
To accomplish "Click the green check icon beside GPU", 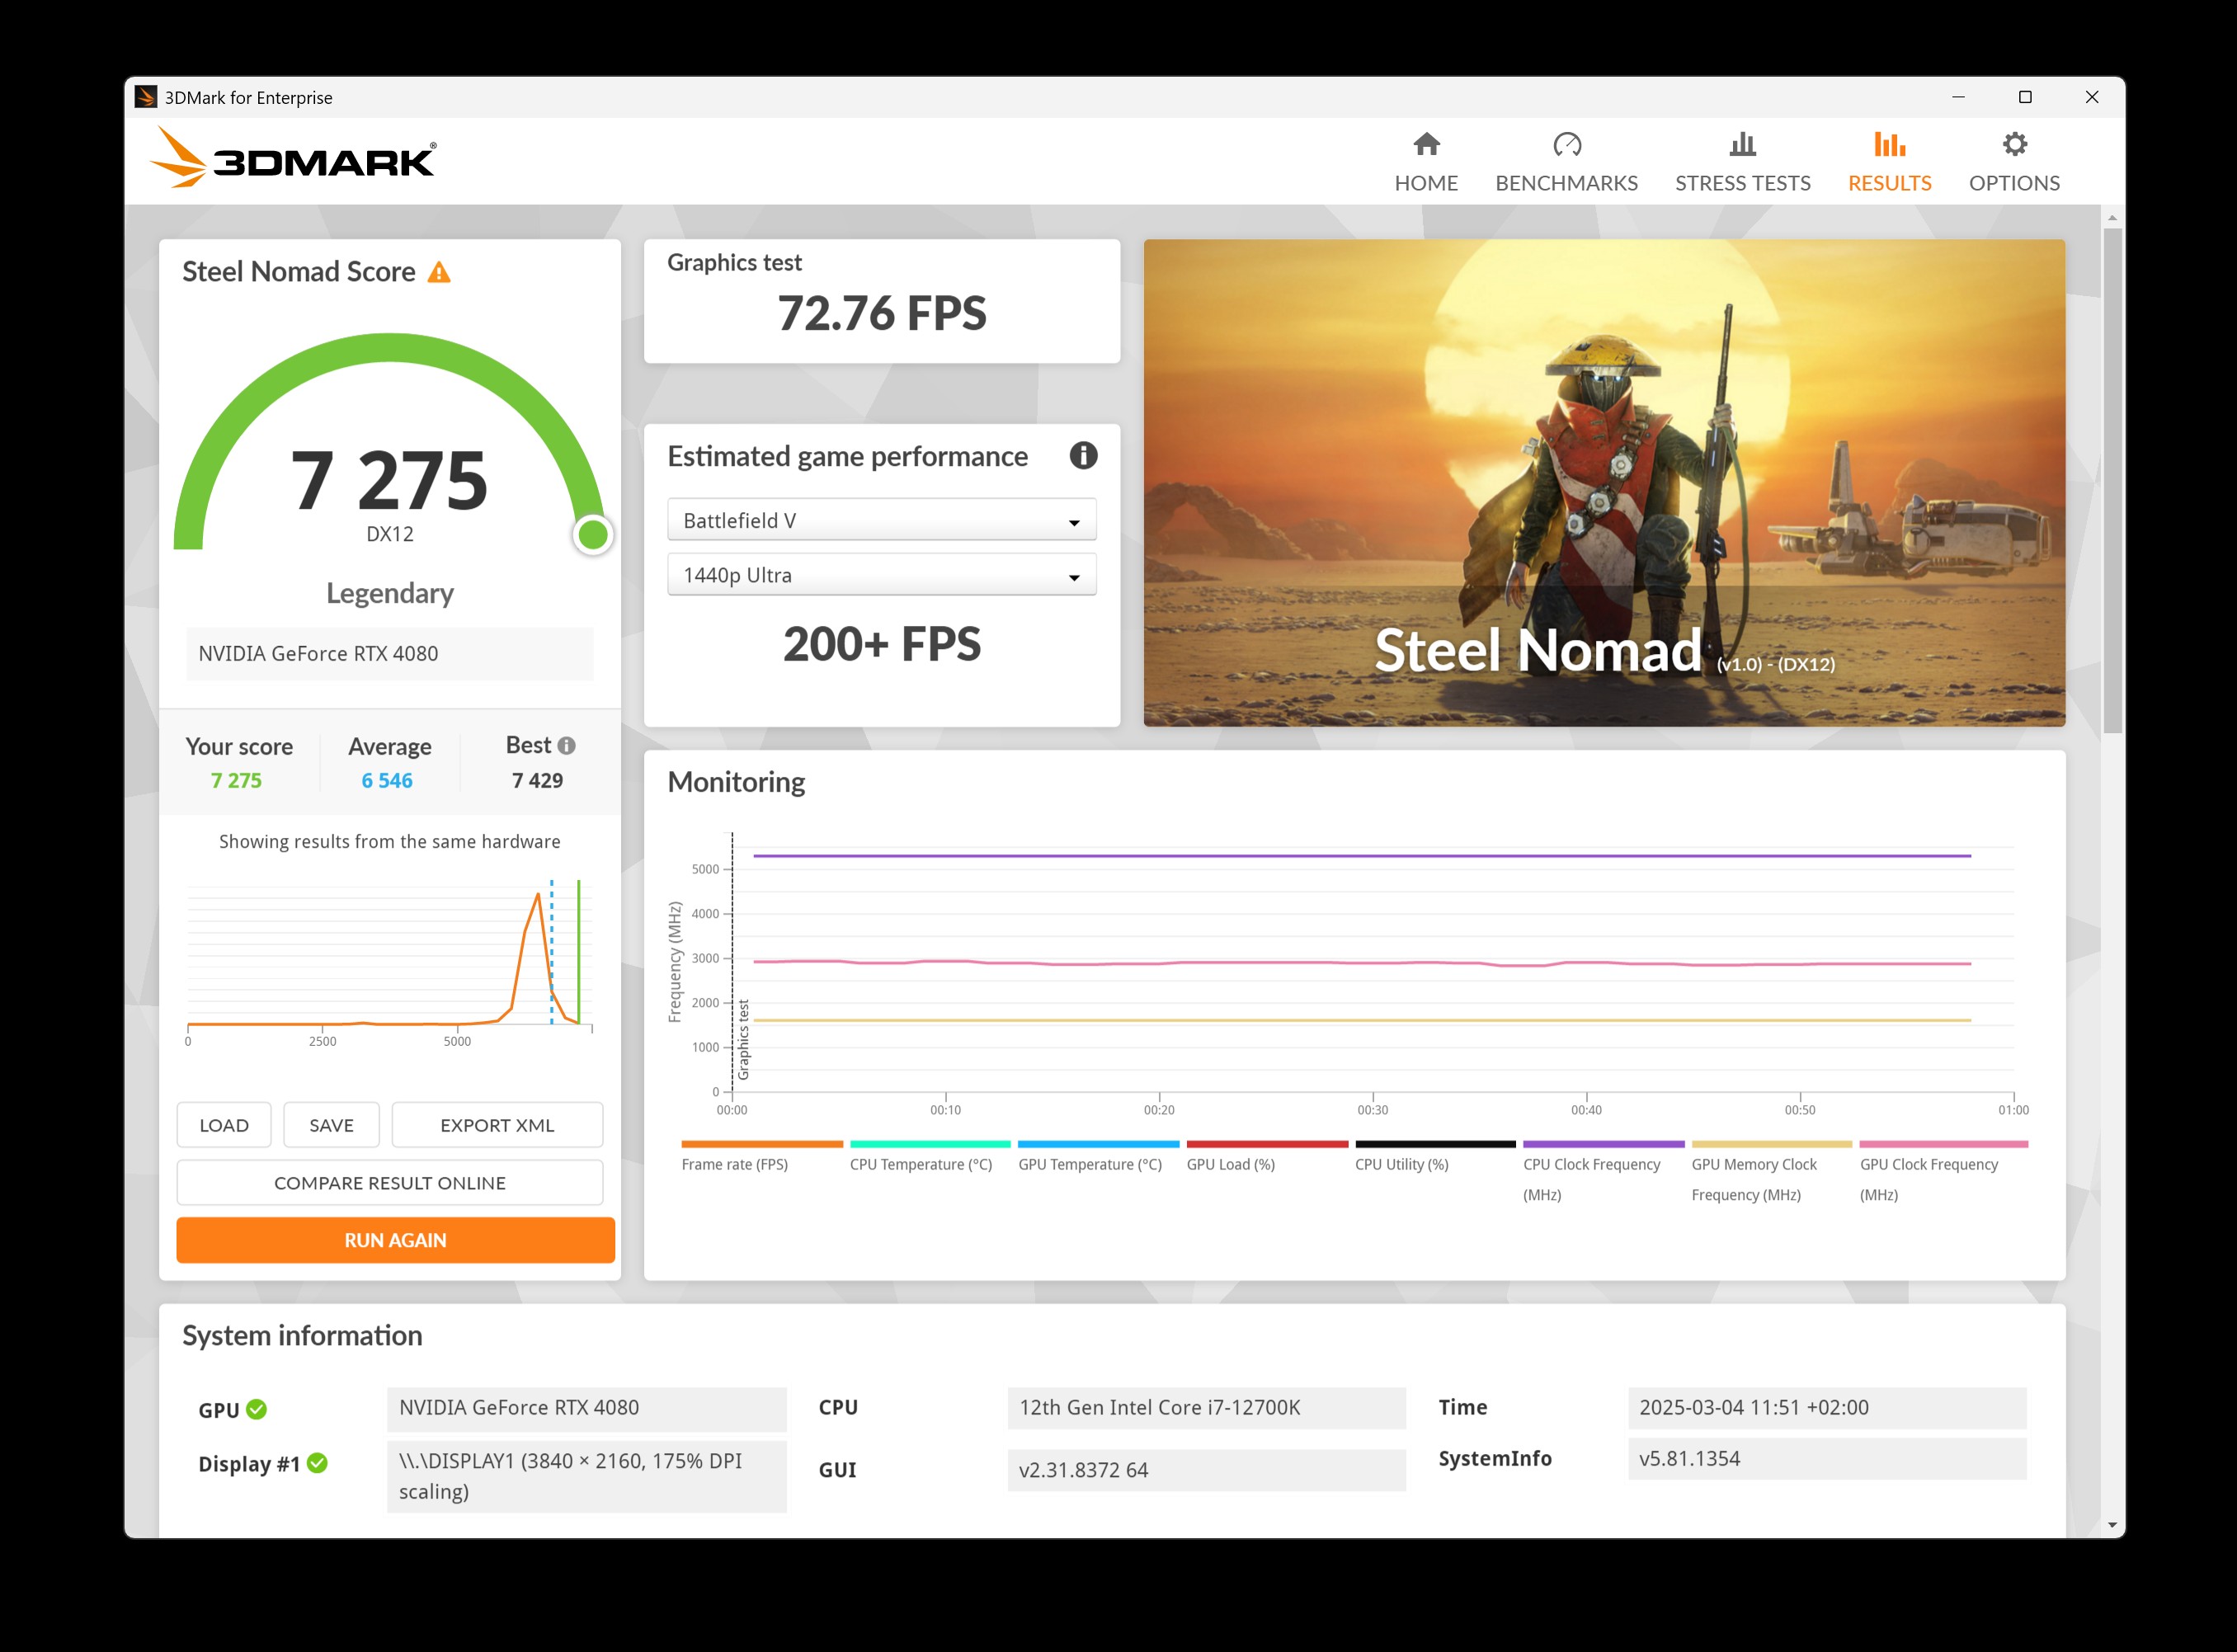I will click(257, 1409).
